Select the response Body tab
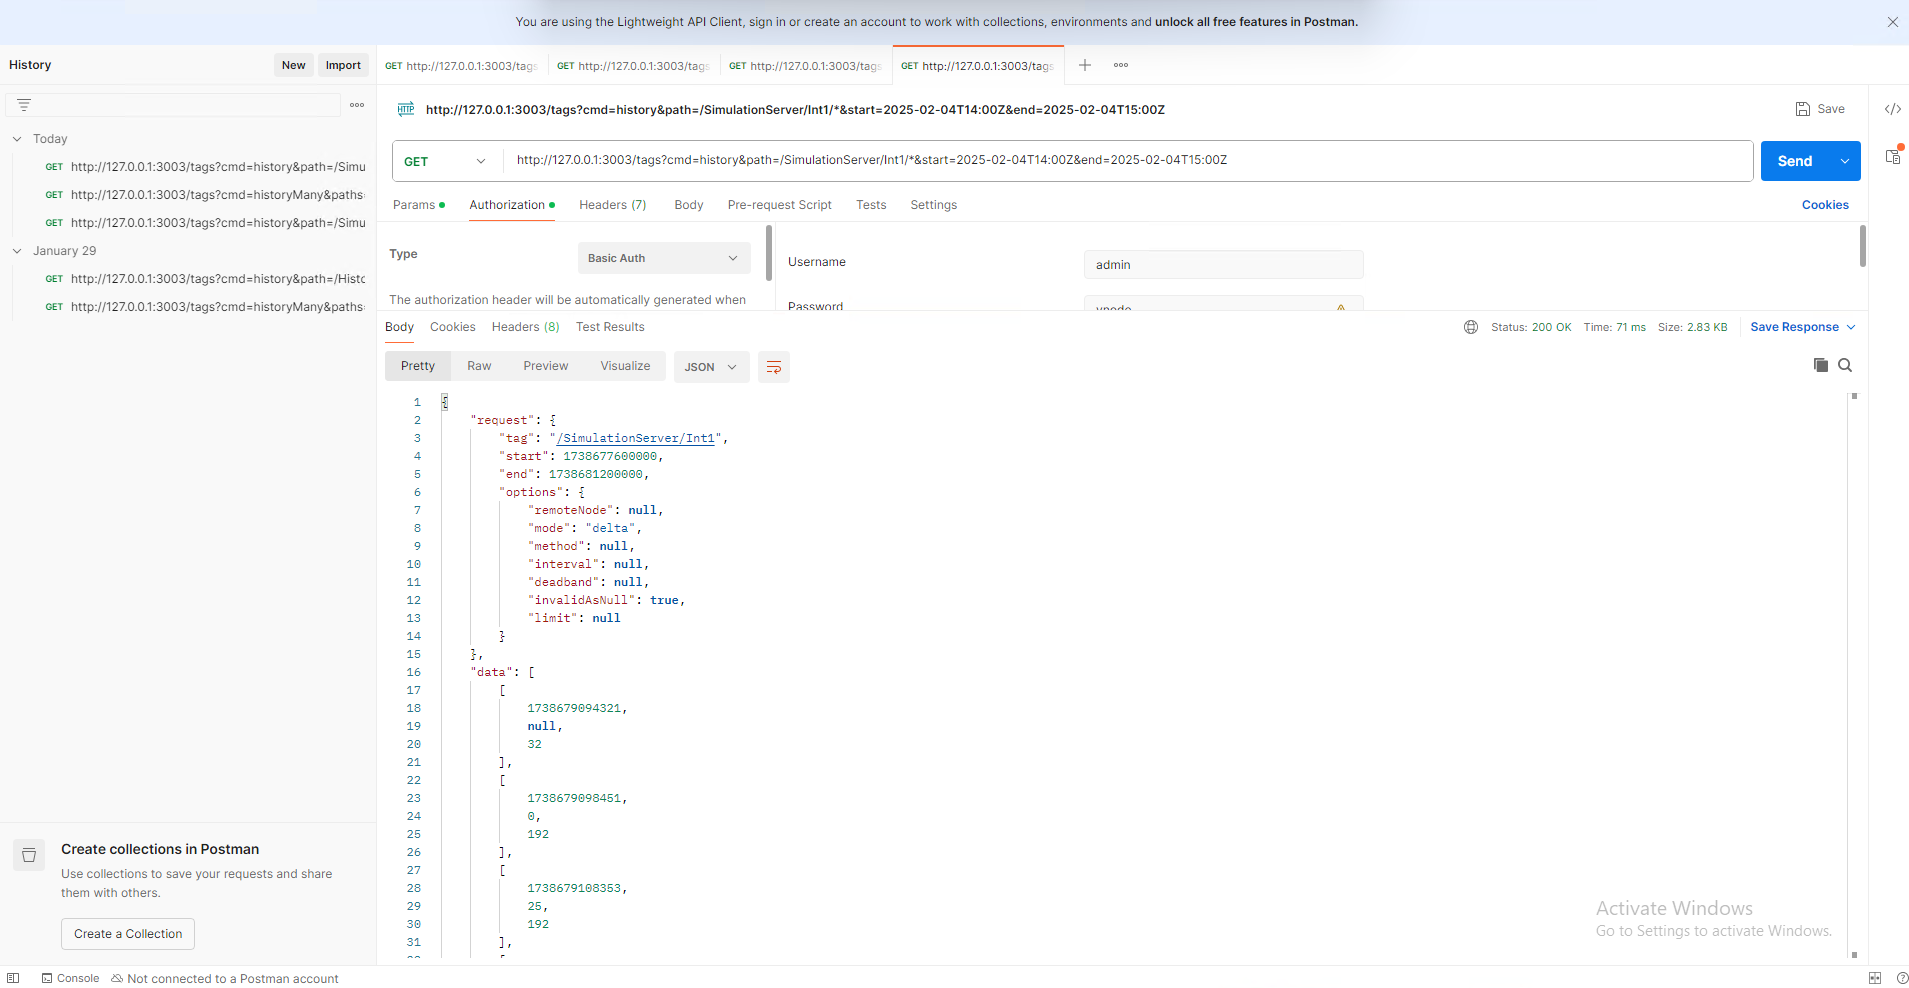 click(x=399, y=327)
